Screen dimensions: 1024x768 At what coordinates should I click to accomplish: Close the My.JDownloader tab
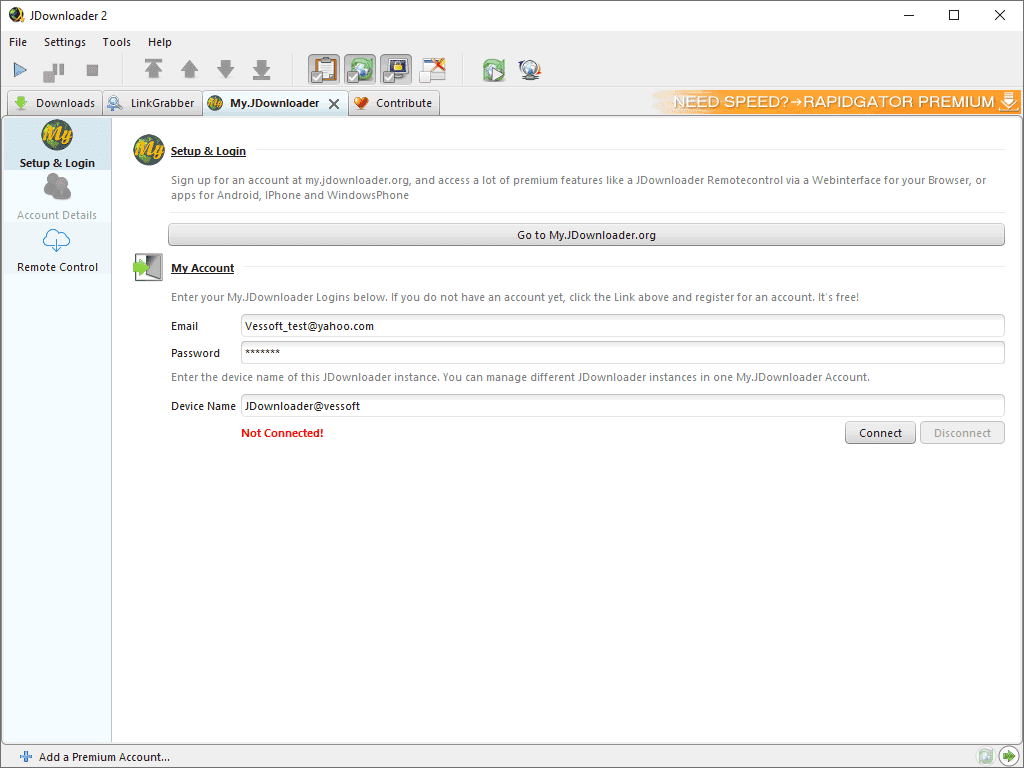point(334,104)
